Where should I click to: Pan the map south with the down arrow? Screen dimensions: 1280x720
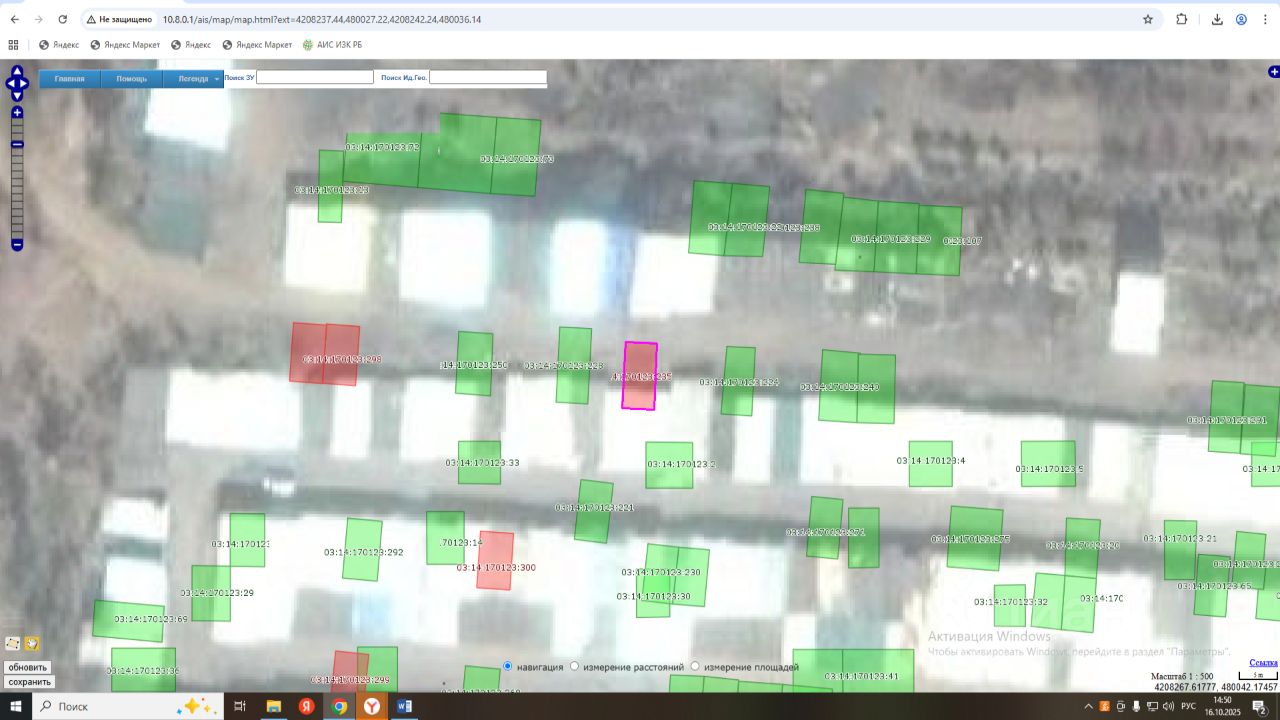[17, 95]
